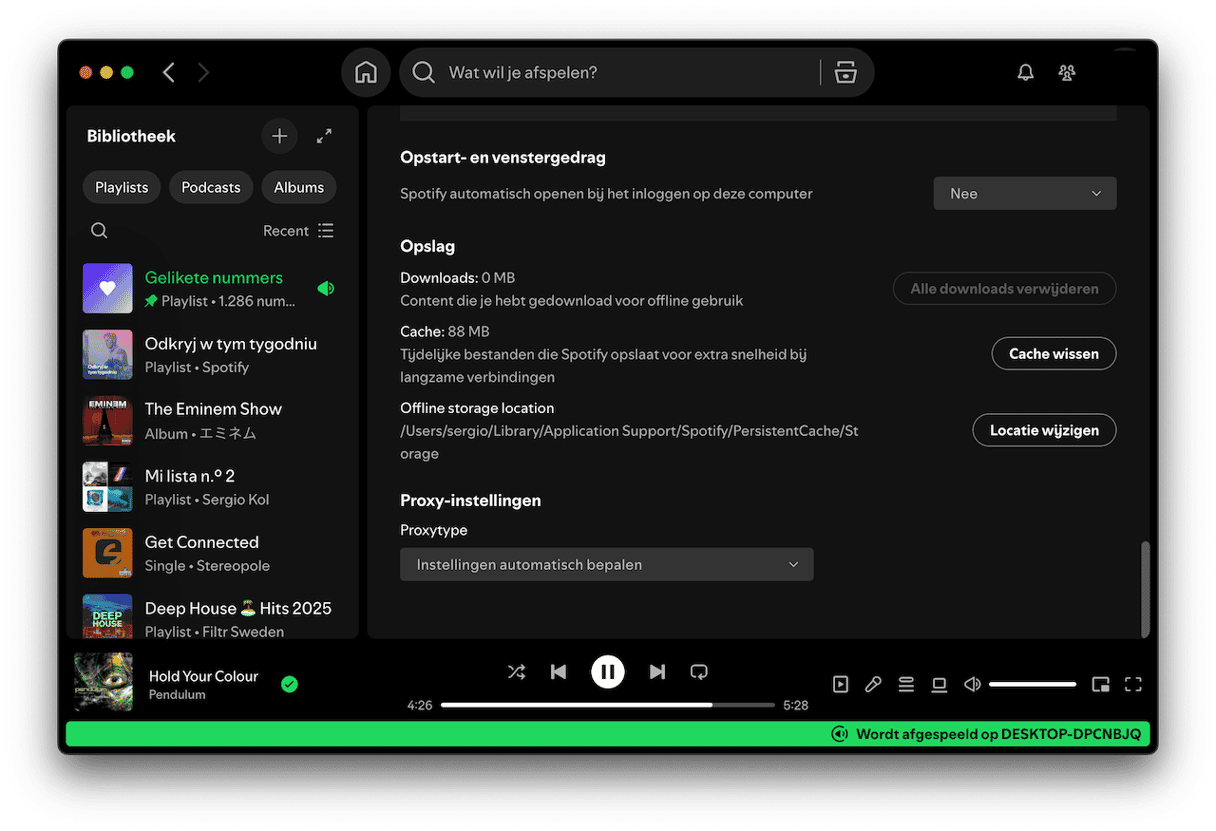
Task: Click the Proxy-instellingen heading
Action: [471, 500]
